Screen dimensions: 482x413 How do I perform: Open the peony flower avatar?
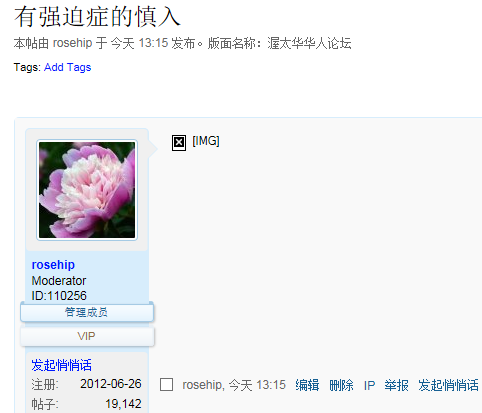point(87,190)
